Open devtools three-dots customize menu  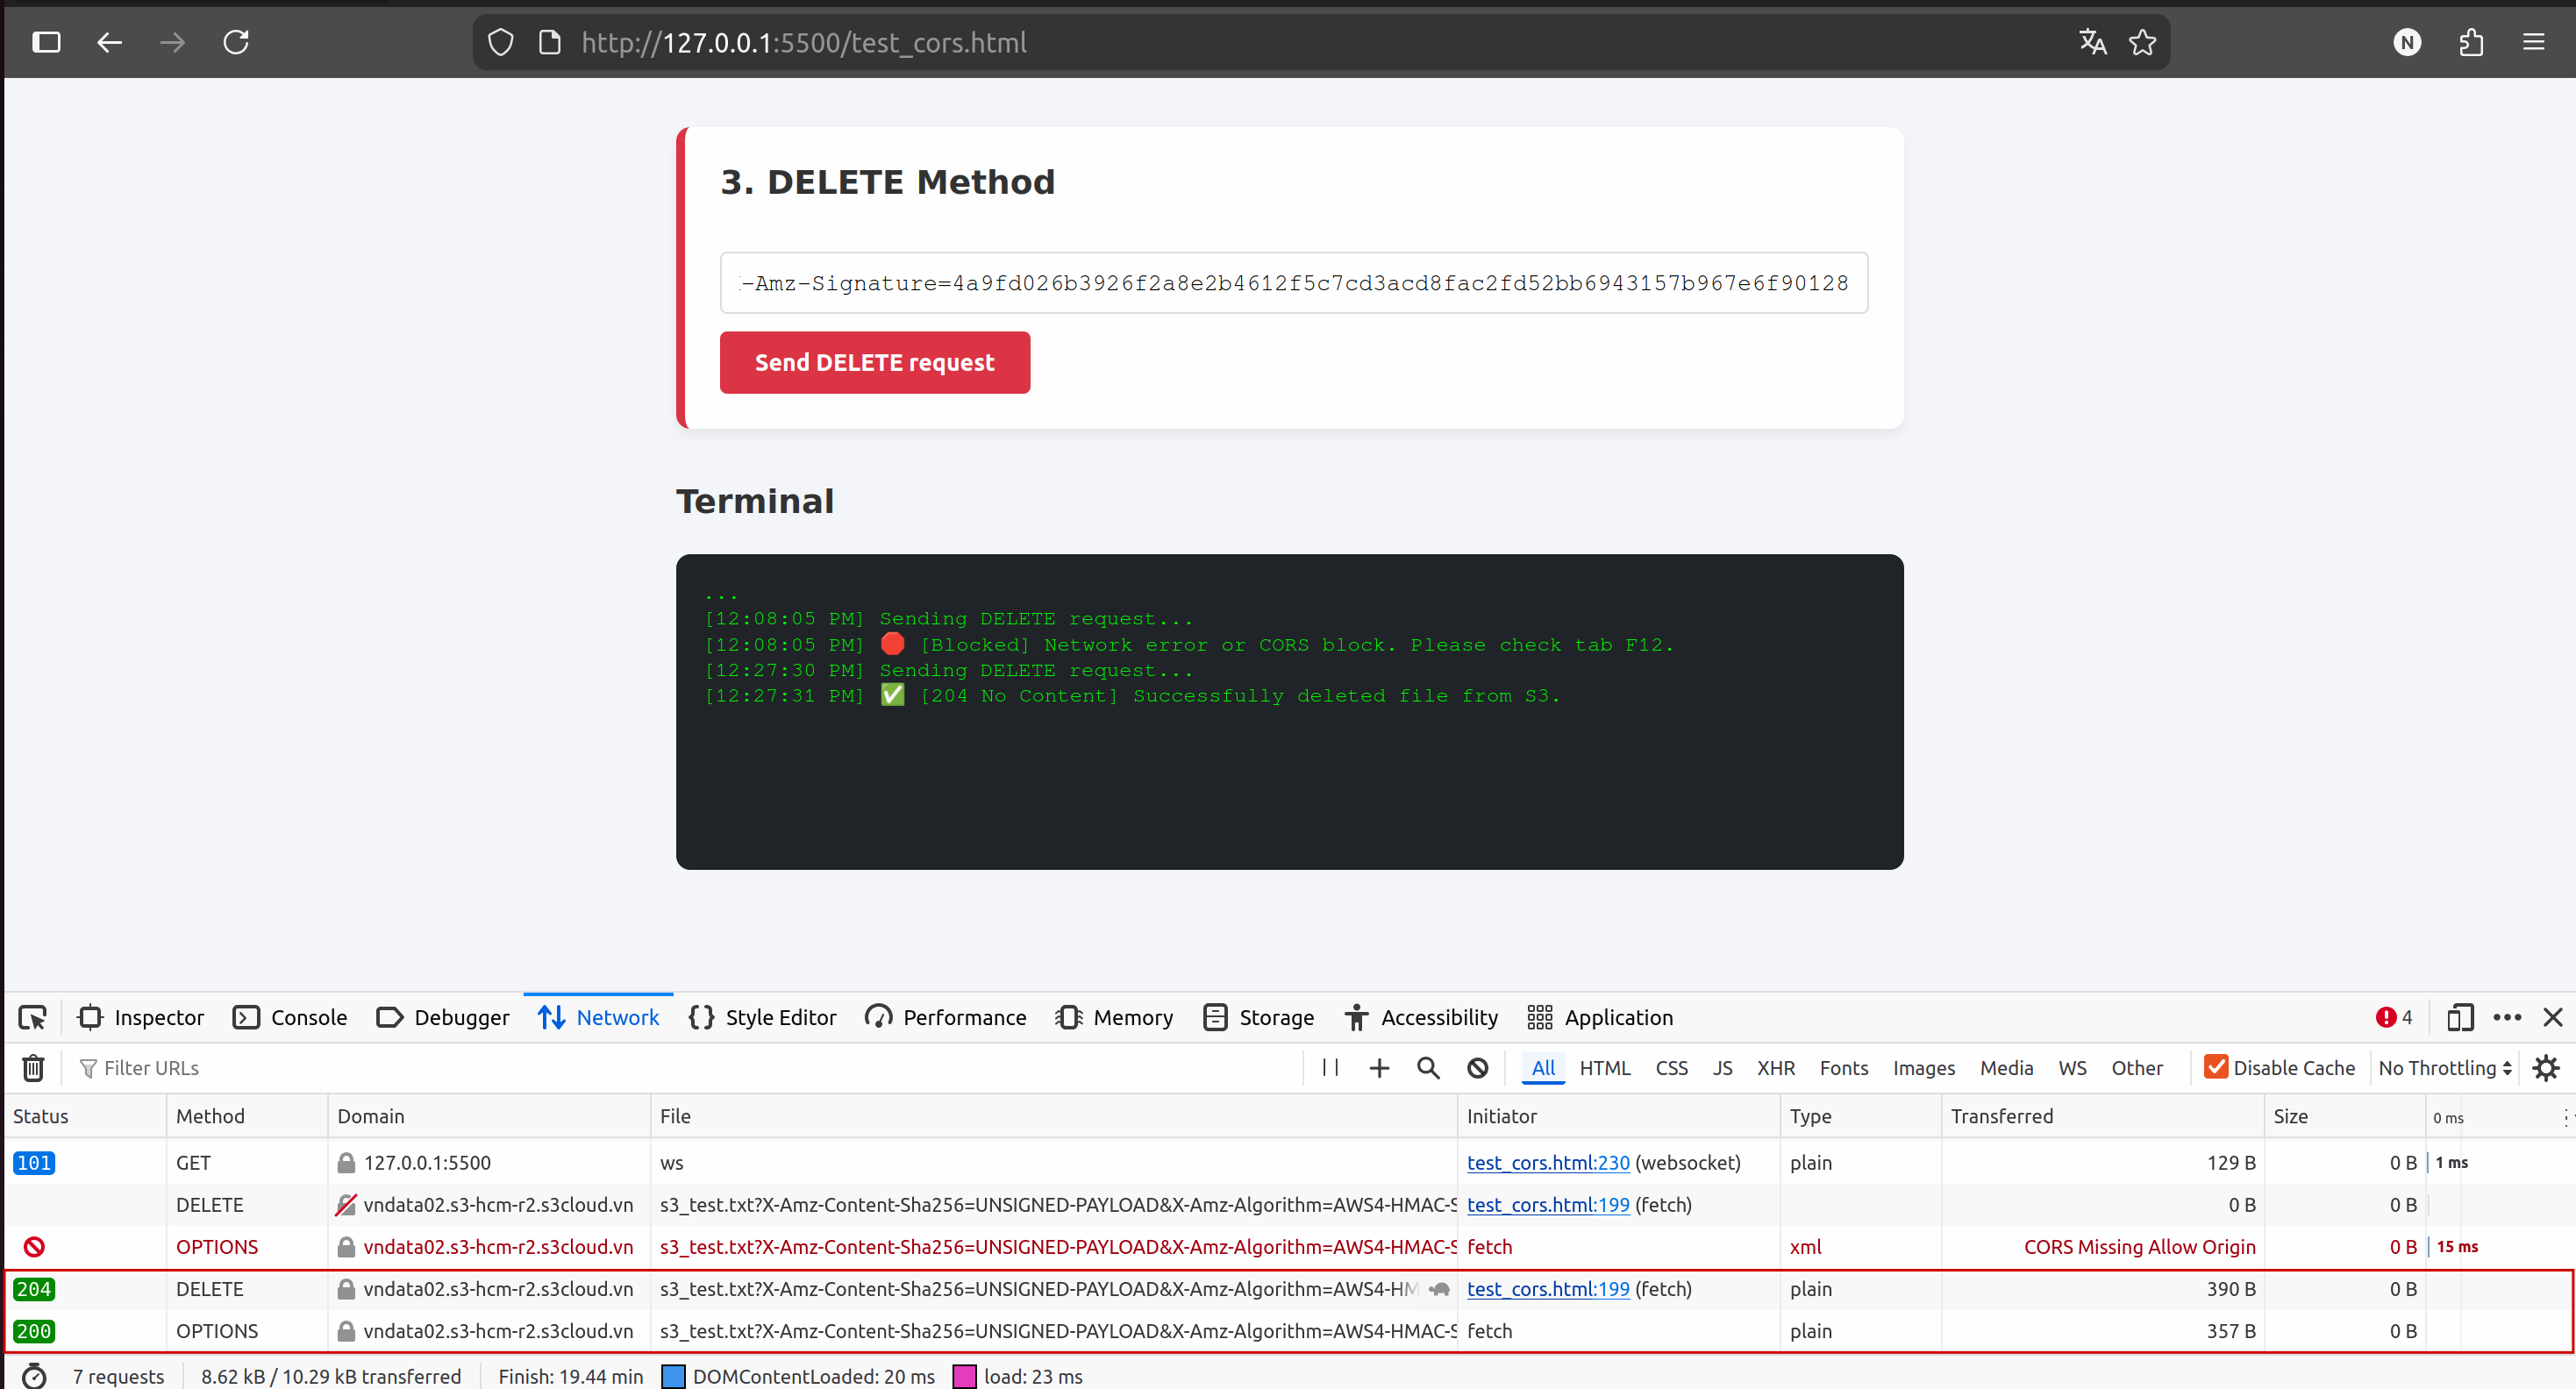click(2507, 1018)
